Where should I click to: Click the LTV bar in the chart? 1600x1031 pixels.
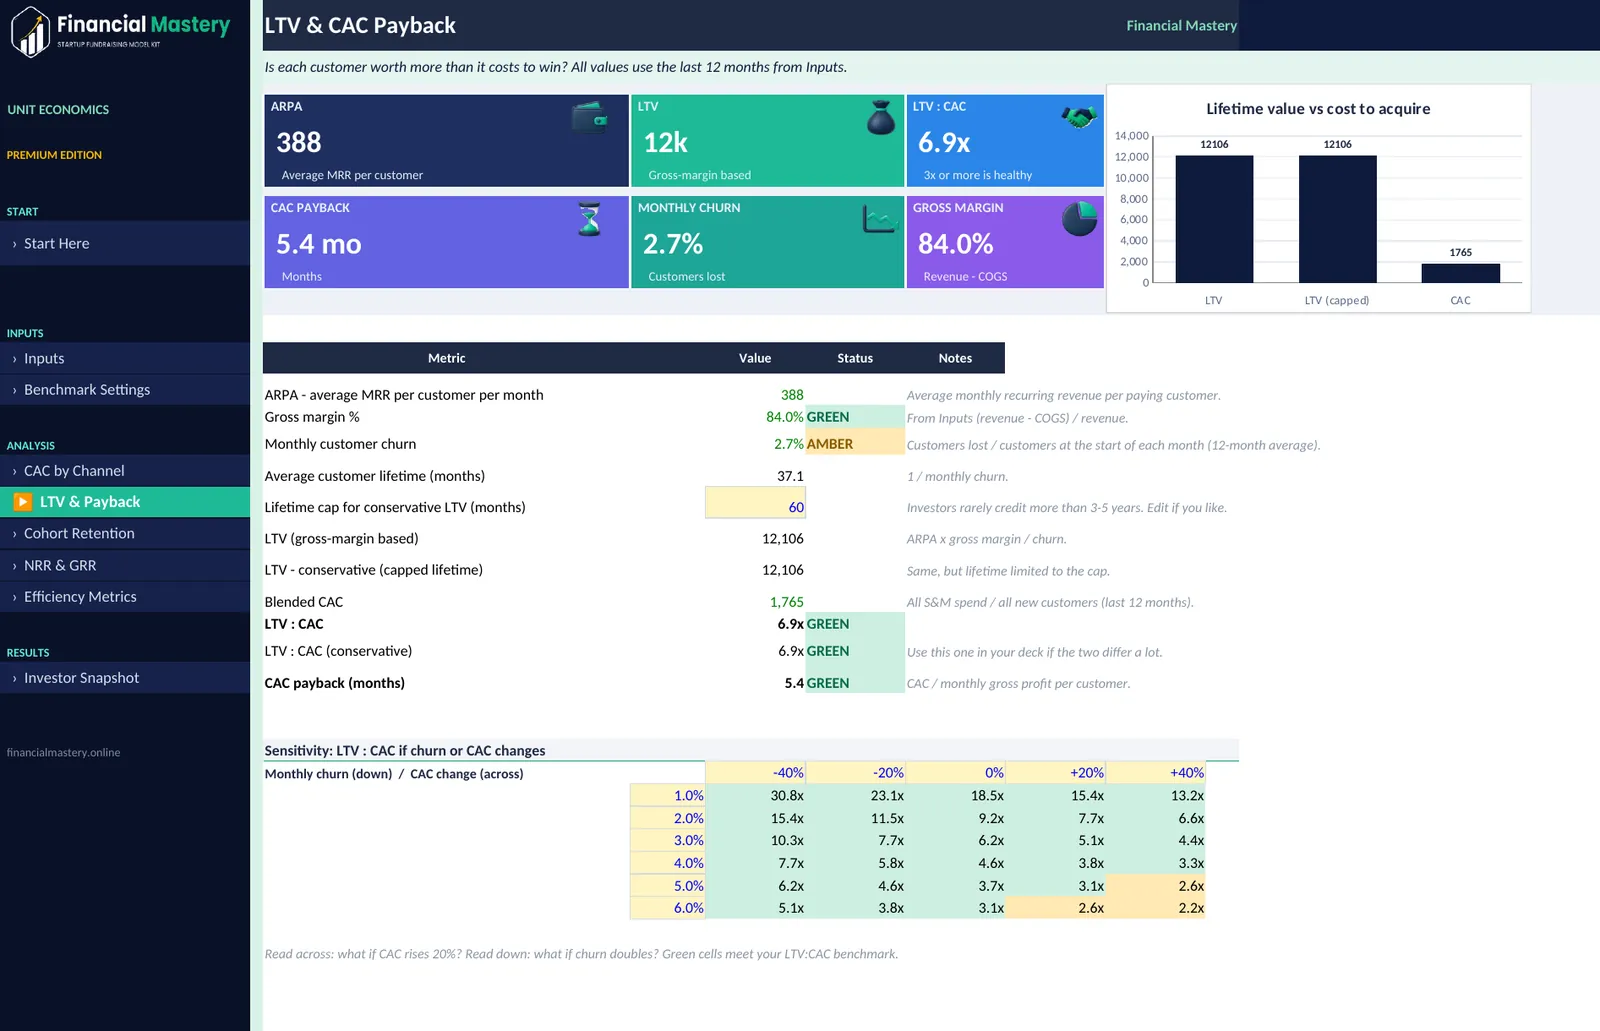tap(1214, 219)
